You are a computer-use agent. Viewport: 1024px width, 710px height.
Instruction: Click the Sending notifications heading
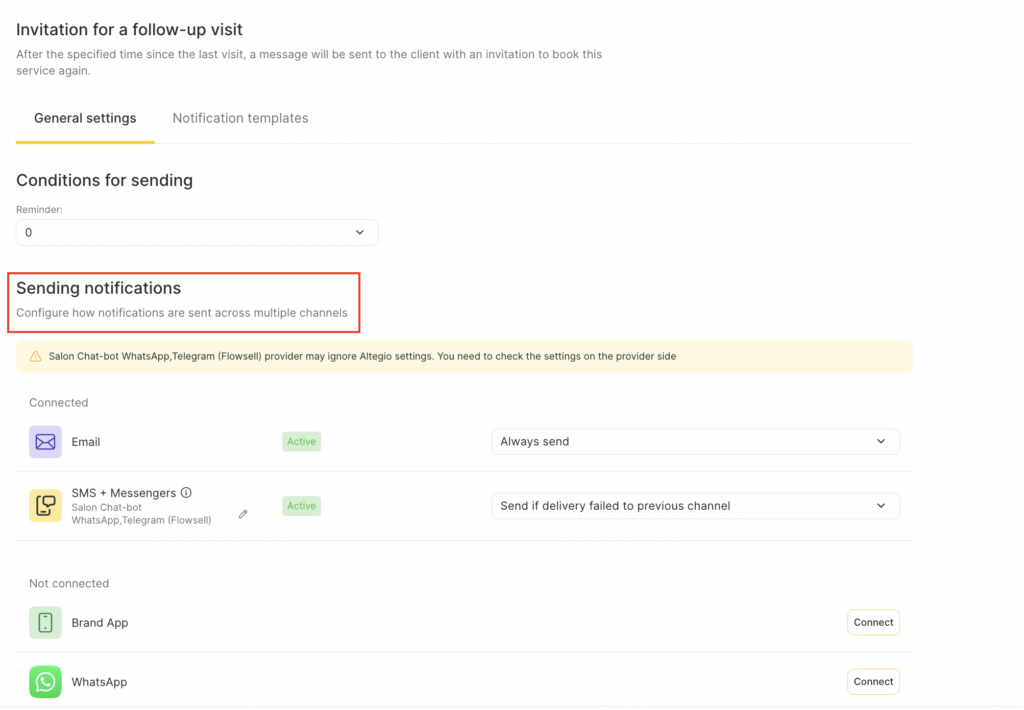pos(98,288)
